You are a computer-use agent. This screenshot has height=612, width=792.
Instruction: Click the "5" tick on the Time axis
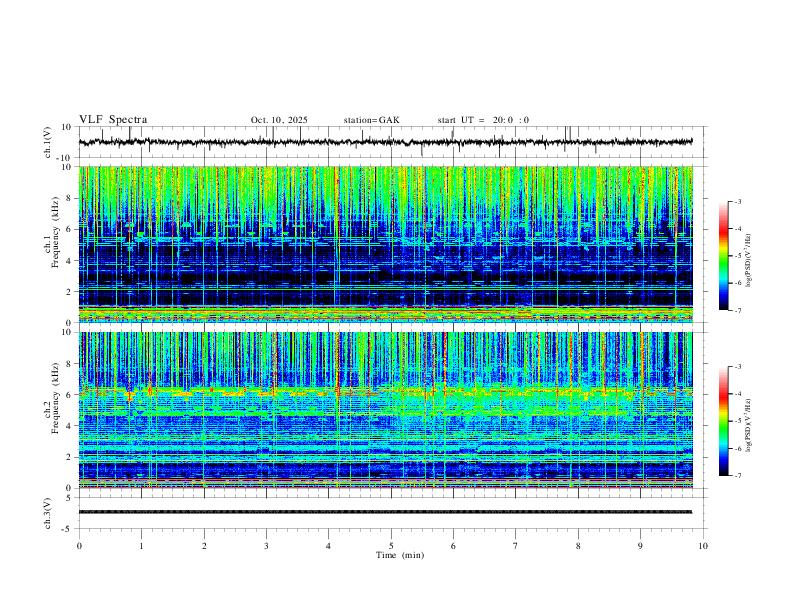click(391, 546)
